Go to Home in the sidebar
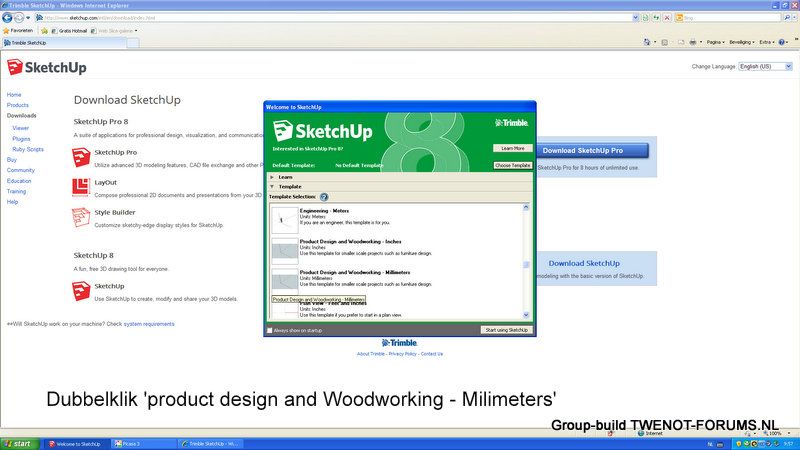 [14, 95]
